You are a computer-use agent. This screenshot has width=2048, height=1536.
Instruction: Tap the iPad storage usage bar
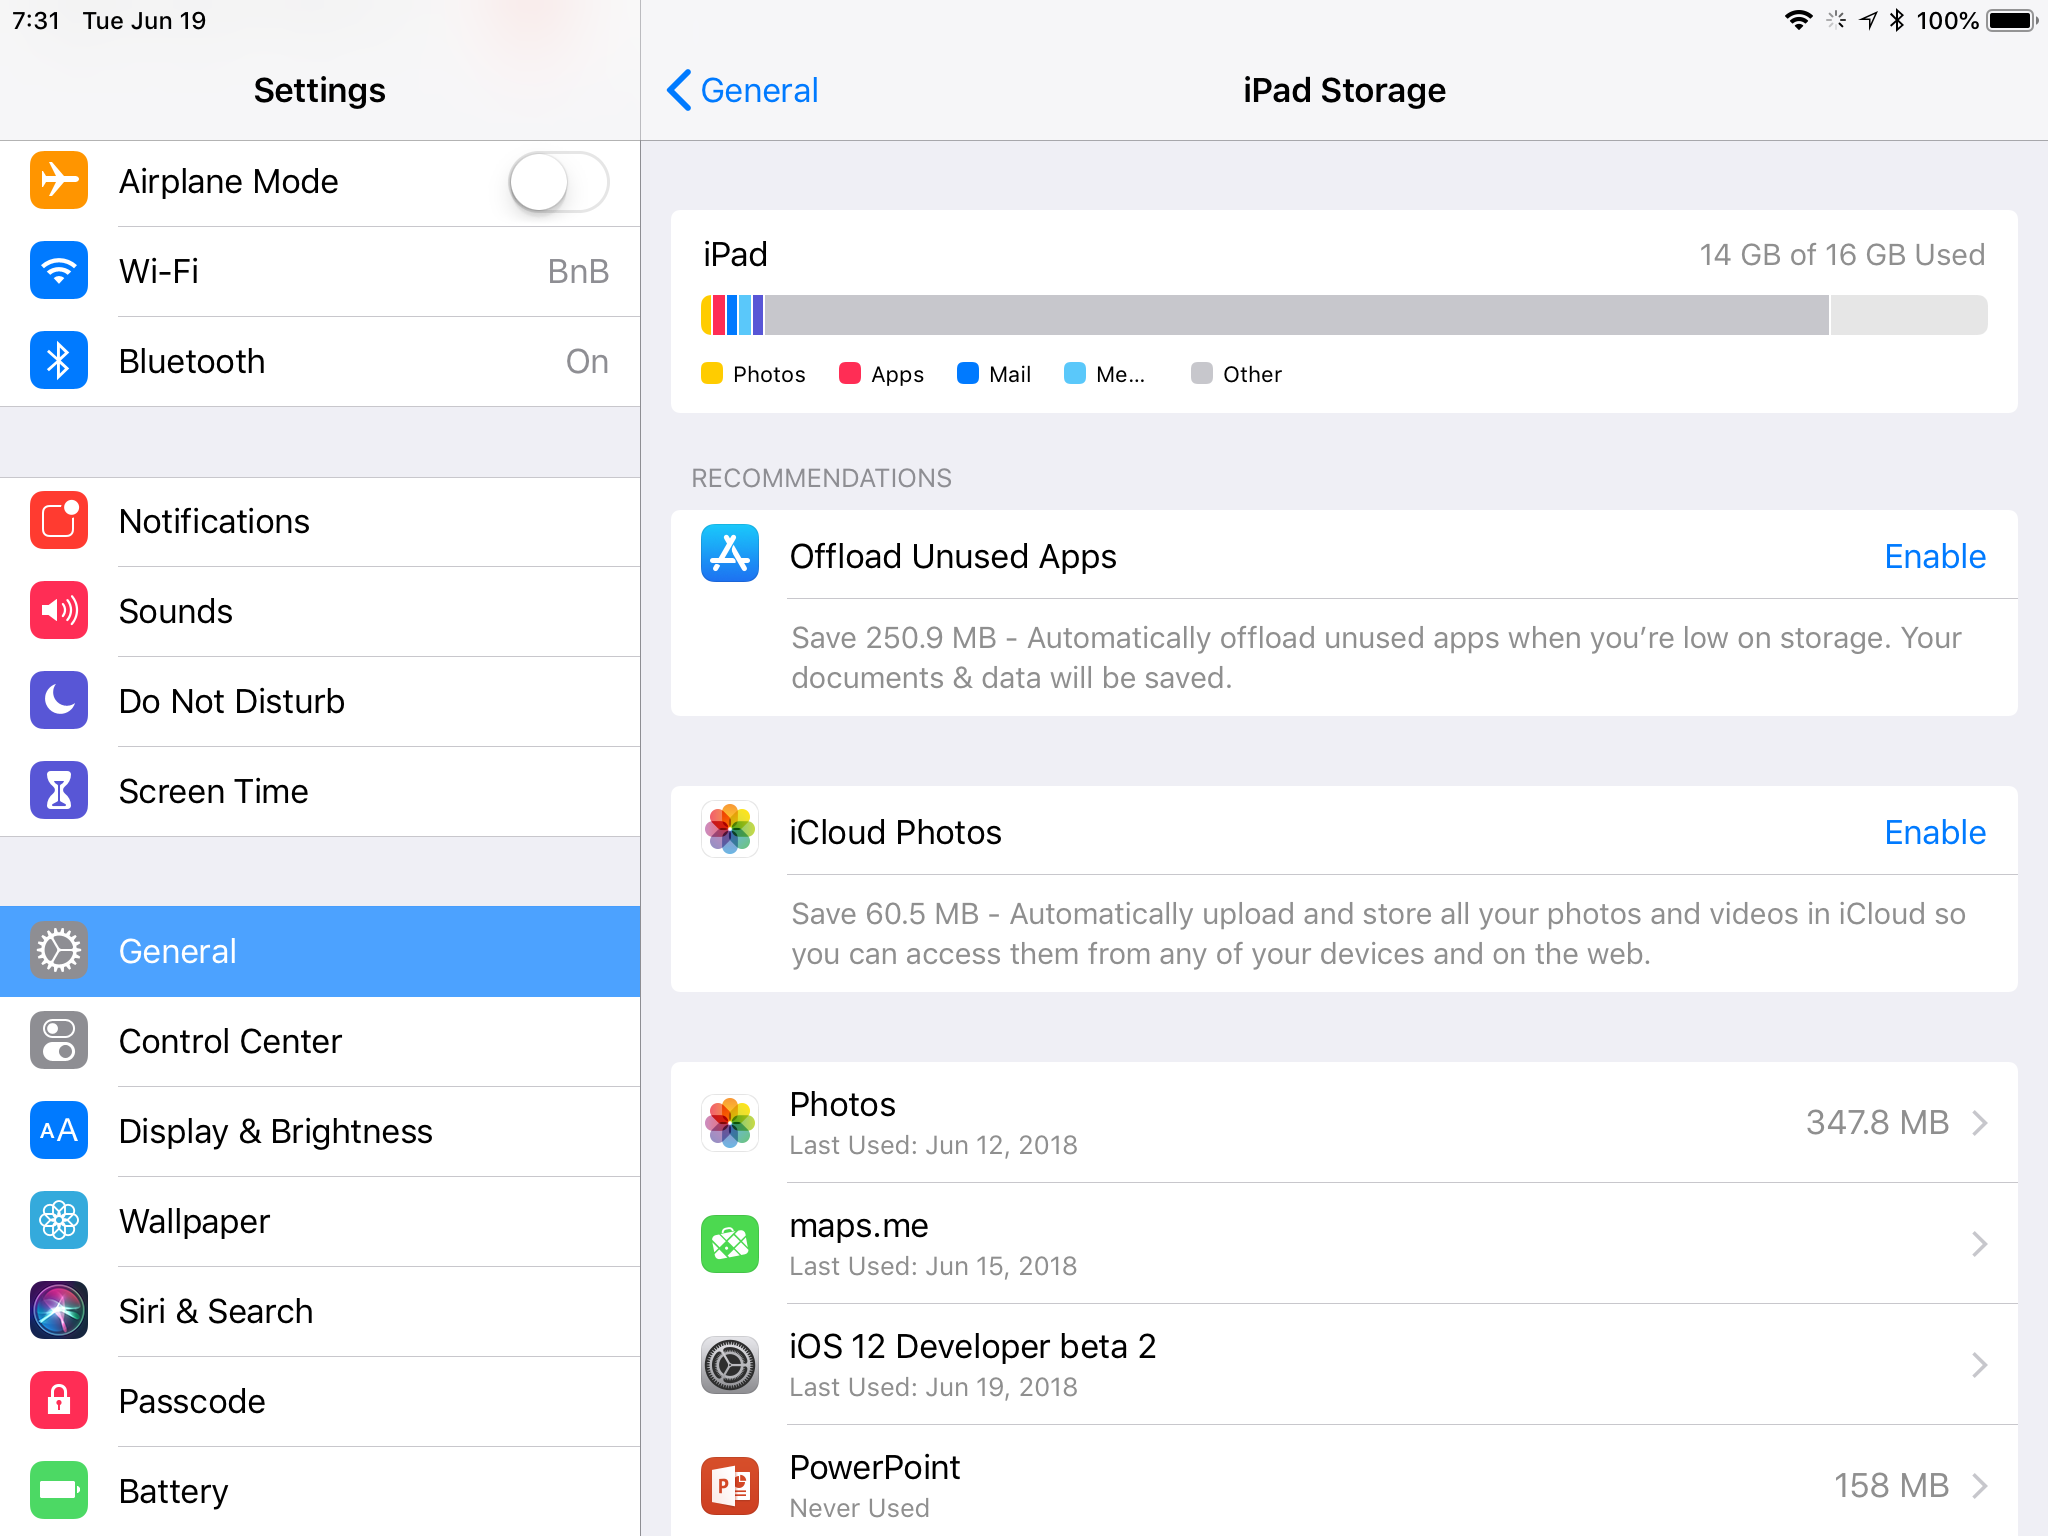click(x=1344, y=315)
